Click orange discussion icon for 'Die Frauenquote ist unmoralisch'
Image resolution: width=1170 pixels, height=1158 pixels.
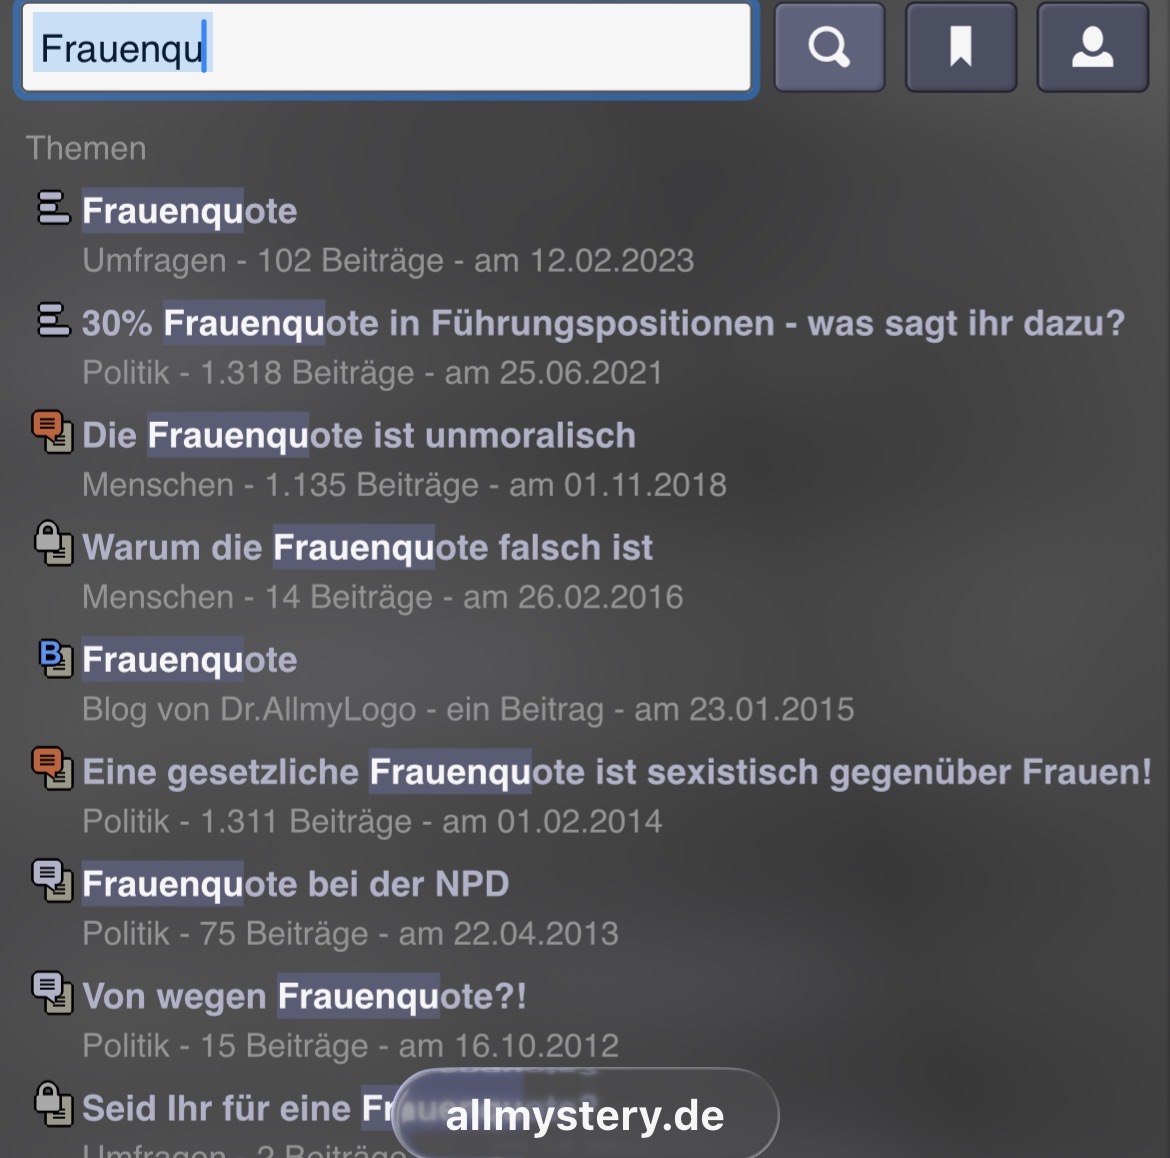[x=52, y=431]
